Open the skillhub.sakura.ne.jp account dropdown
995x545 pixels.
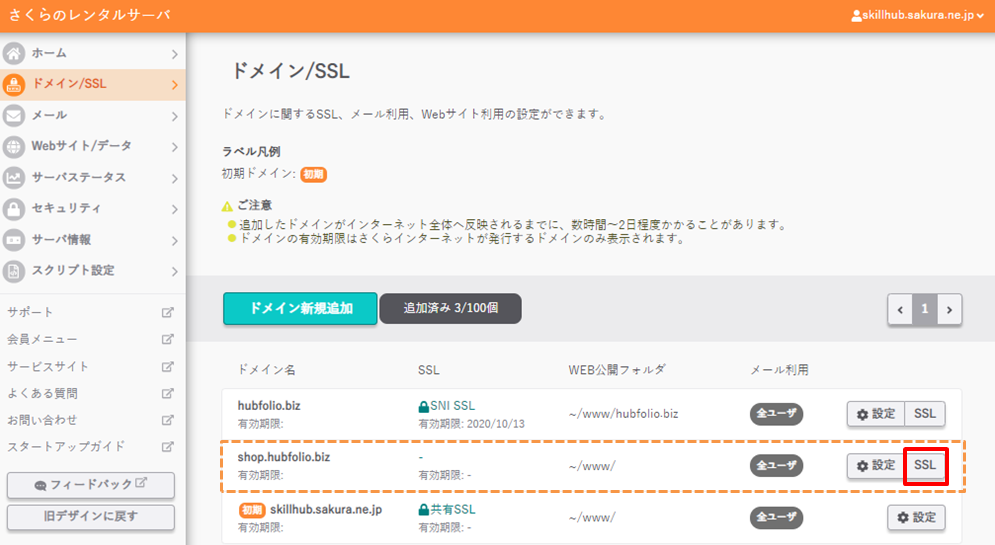918,15
